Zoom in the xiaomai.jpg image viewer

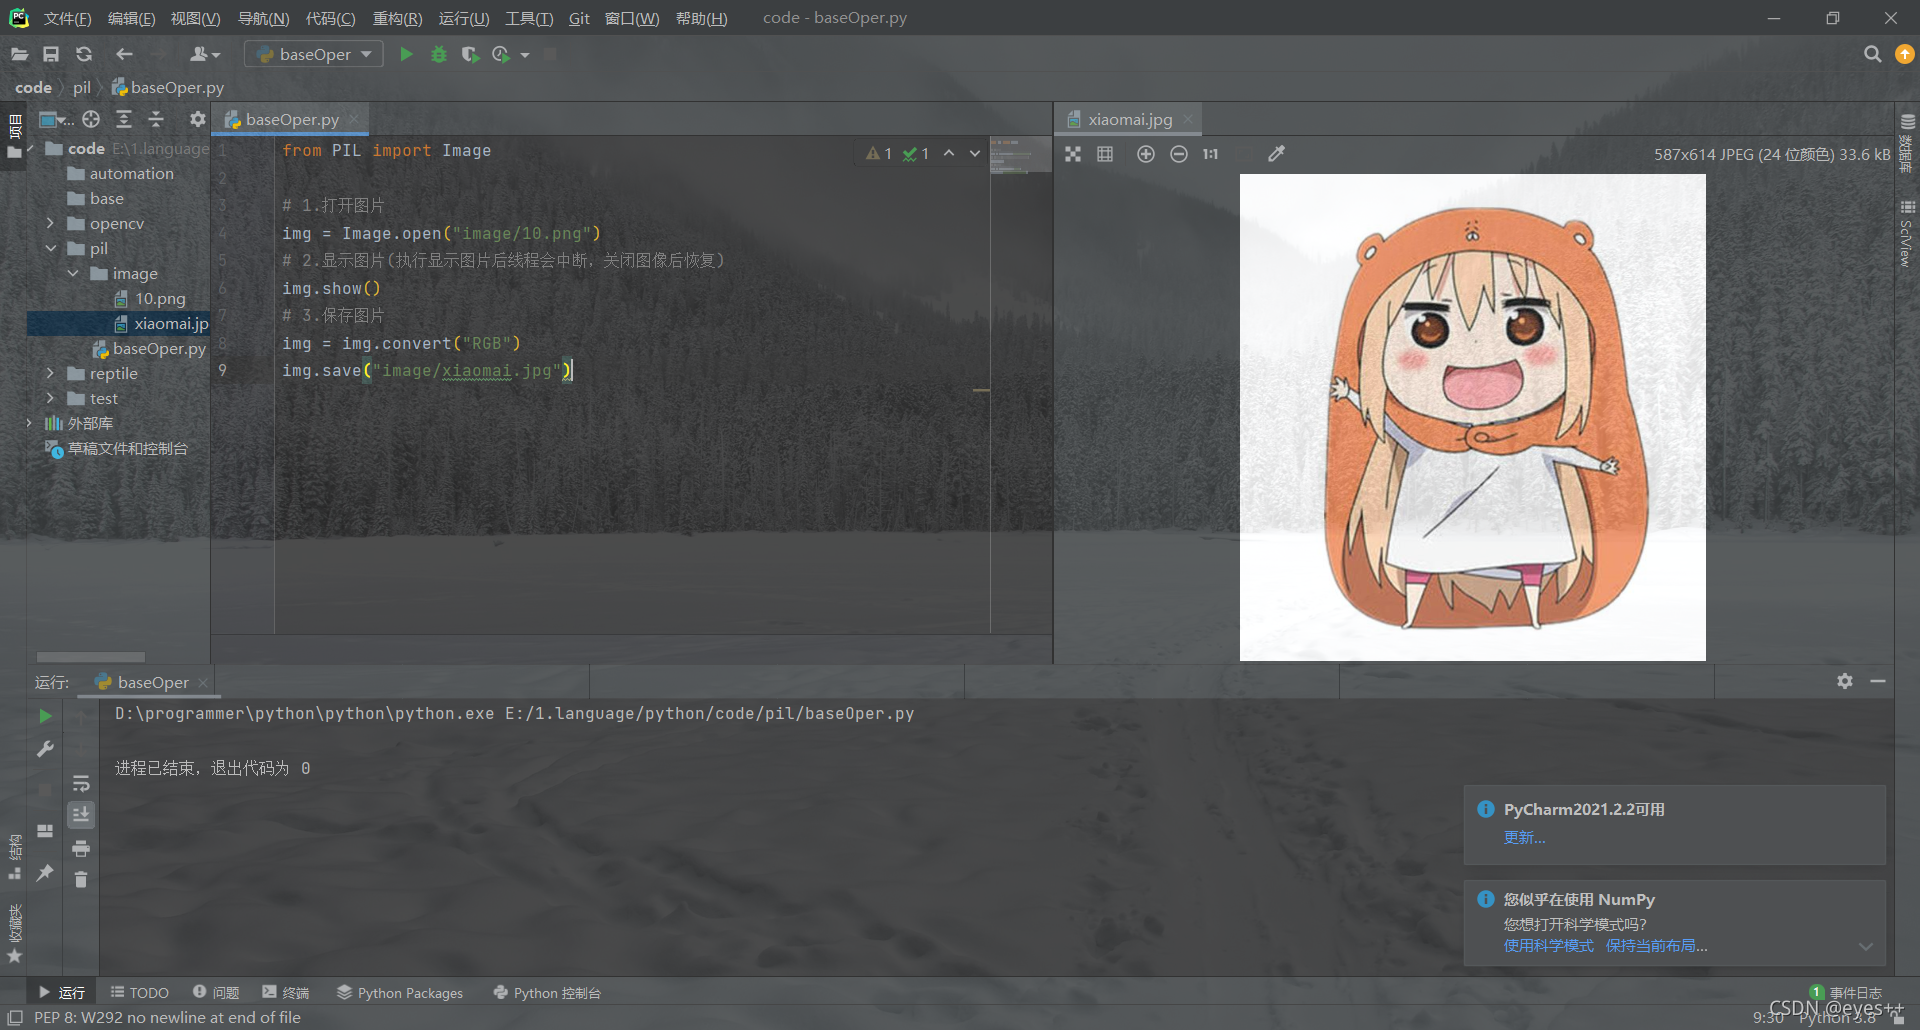coord(1146,154)
